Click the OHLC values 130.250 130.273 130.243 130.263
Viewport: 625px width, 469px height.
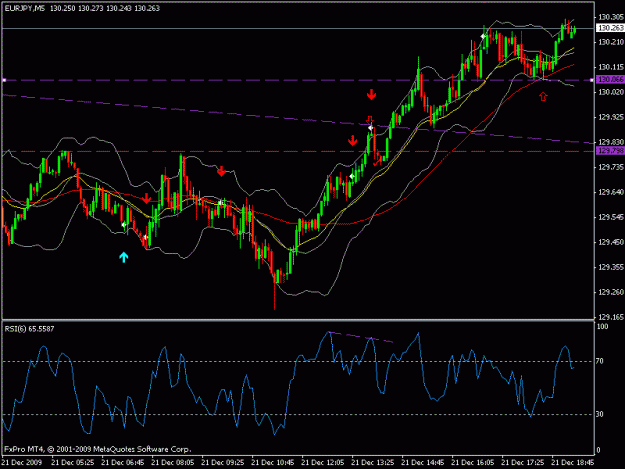(105, 8)
